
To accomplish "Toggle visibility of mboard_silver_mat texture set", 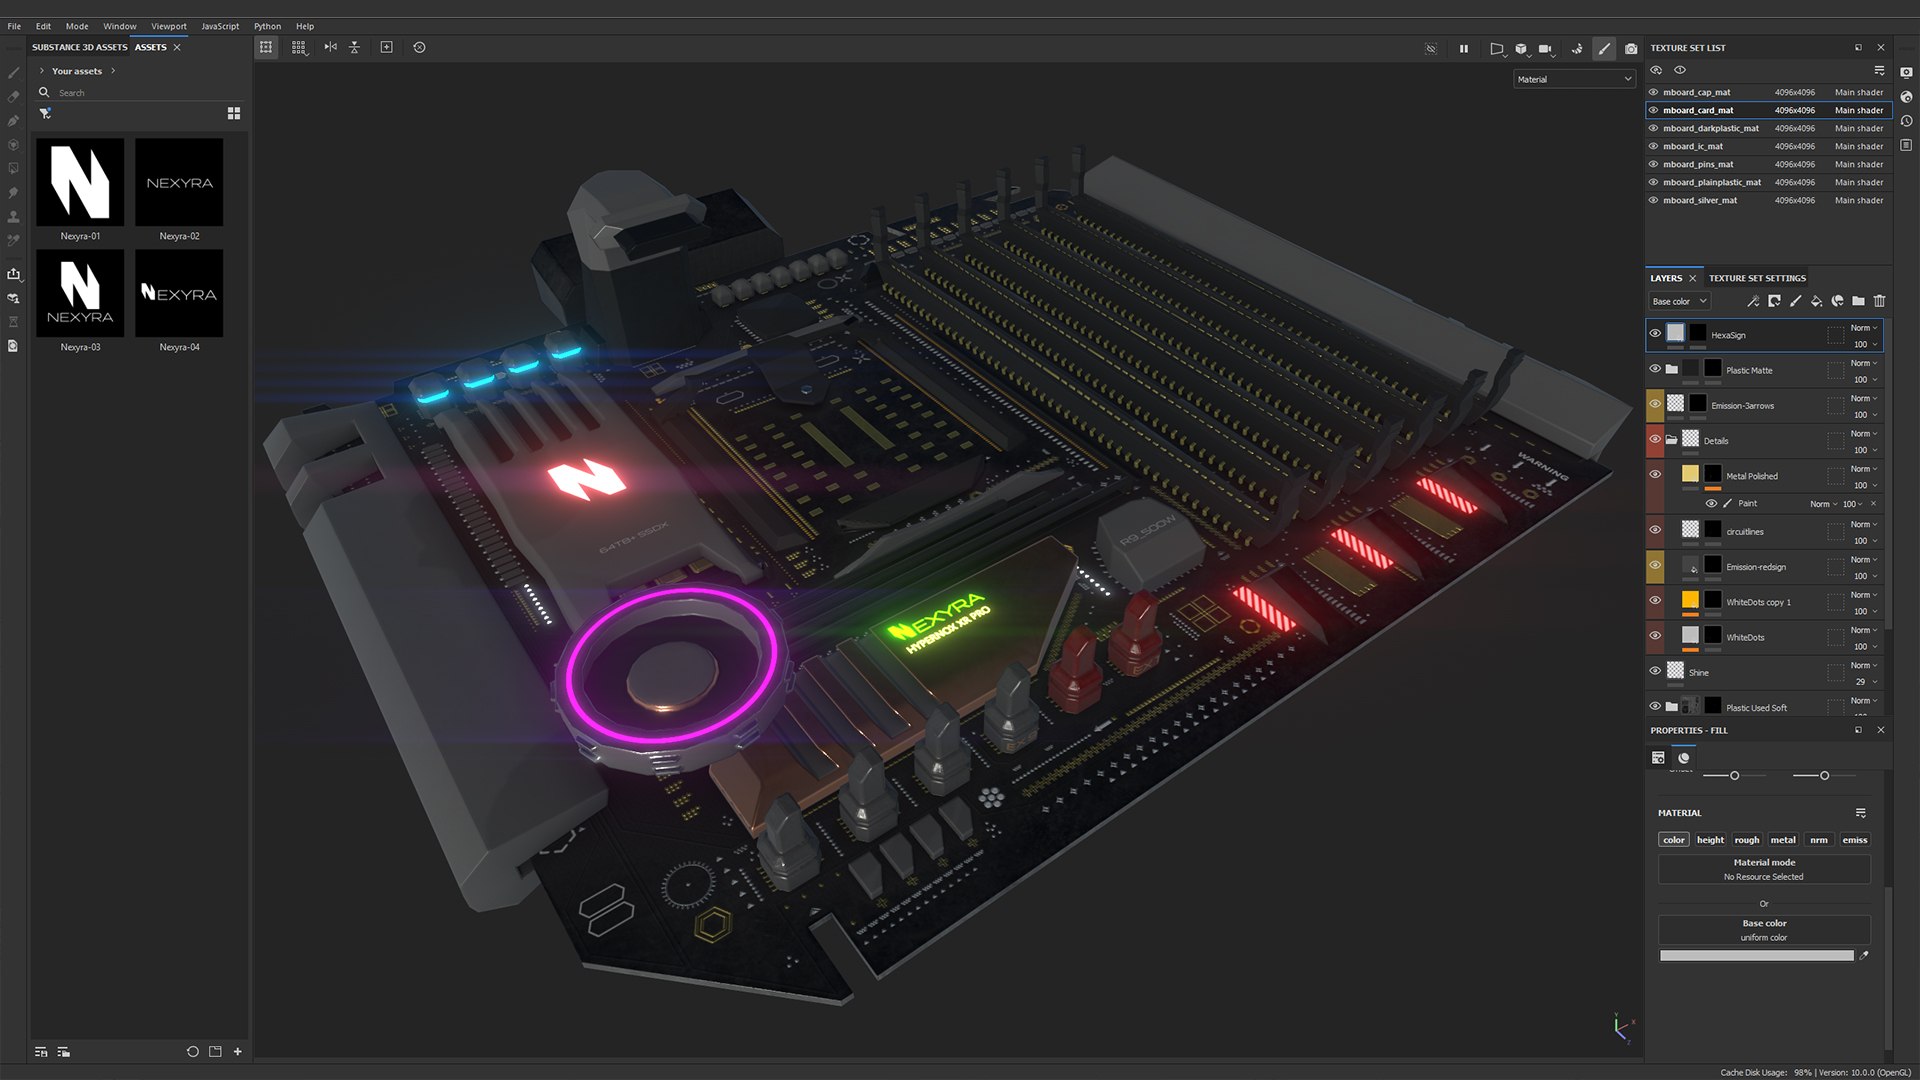I will point(1654,200).
